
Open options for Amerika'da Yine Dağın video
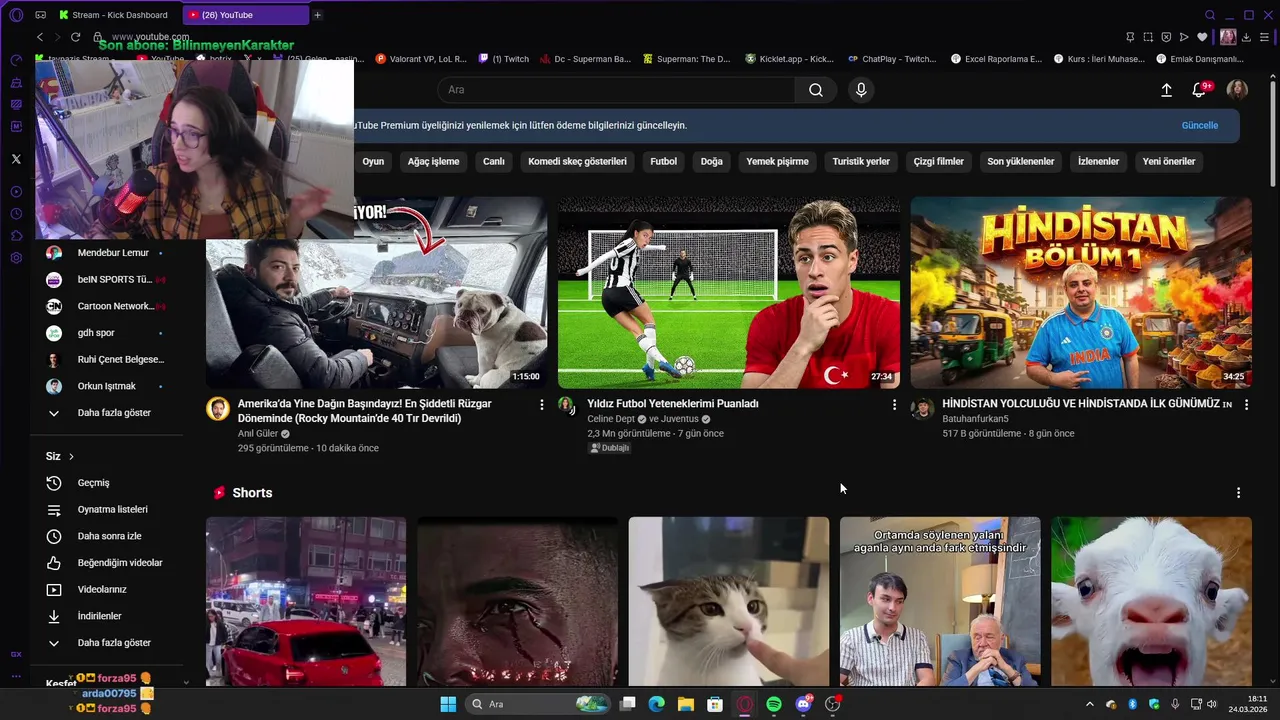pyautogui.click(x=542, y=405)
